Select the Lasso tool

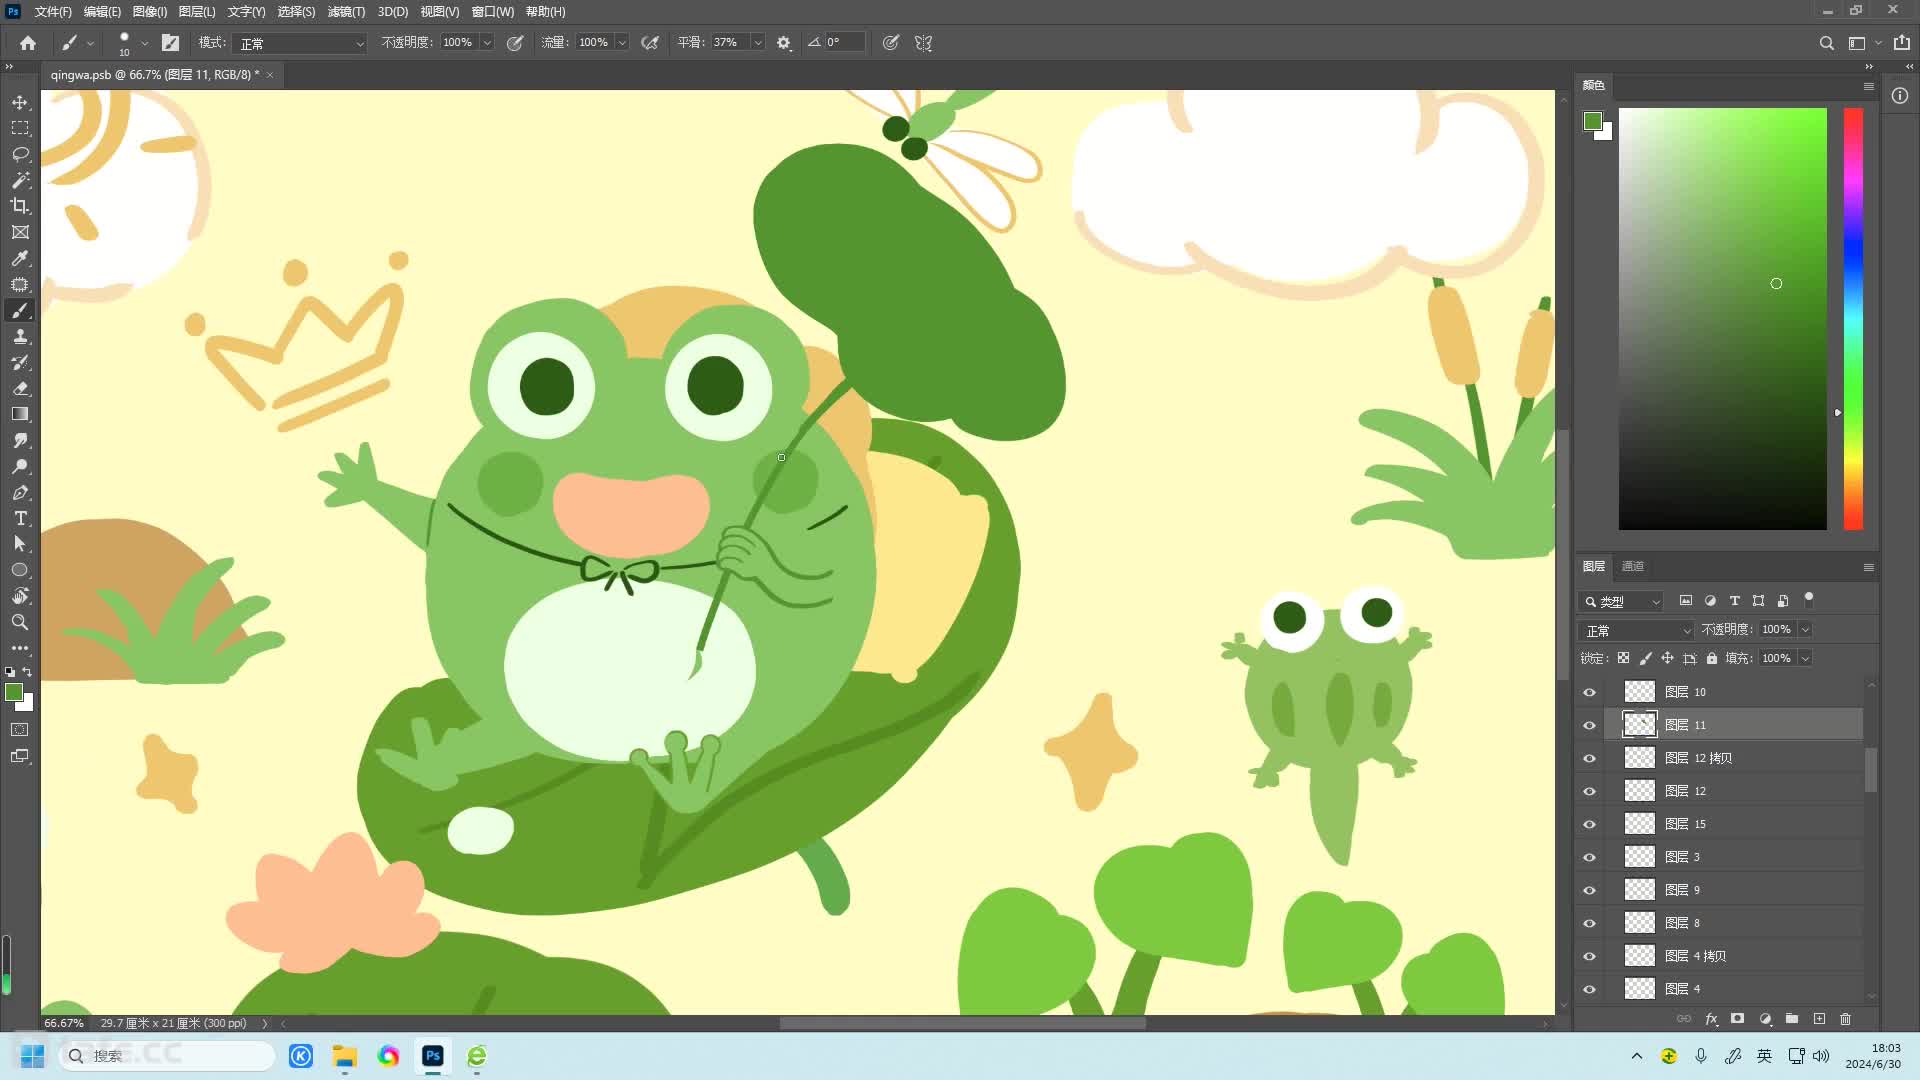tap(20, 154)
